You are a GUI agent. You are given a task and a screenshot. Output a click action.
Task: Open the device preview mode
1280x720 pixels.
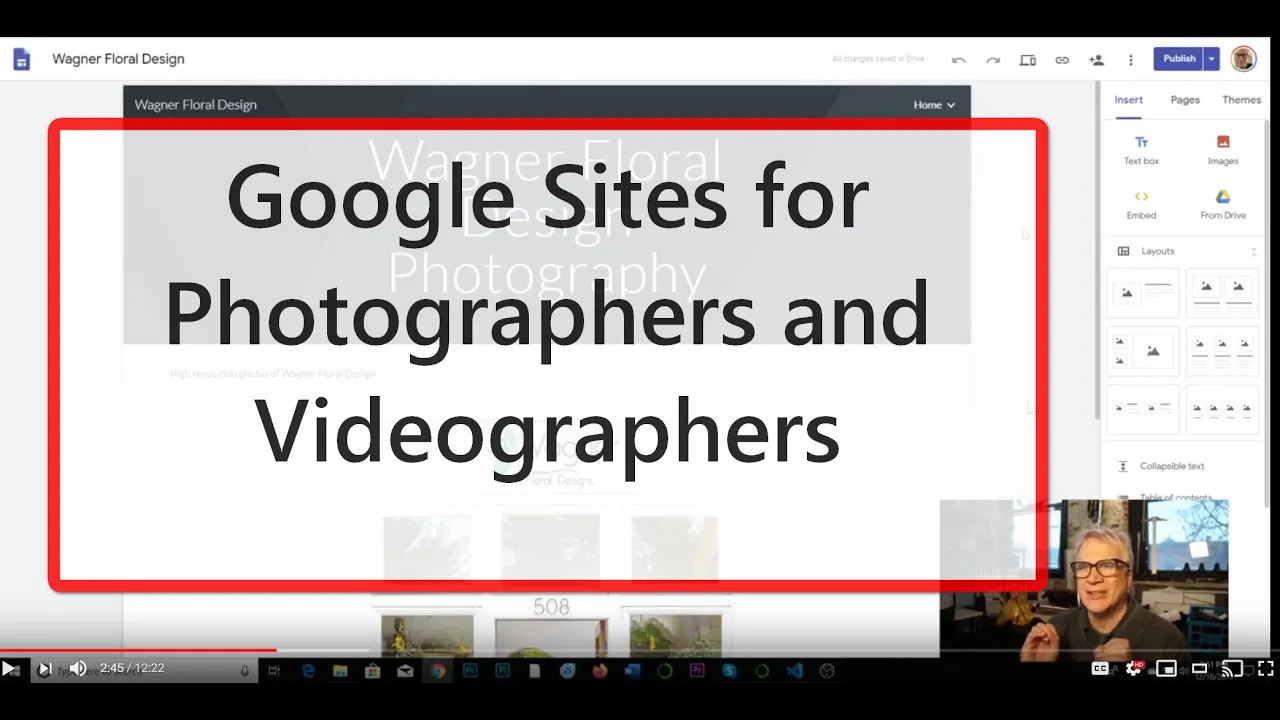pos(1027,60)
